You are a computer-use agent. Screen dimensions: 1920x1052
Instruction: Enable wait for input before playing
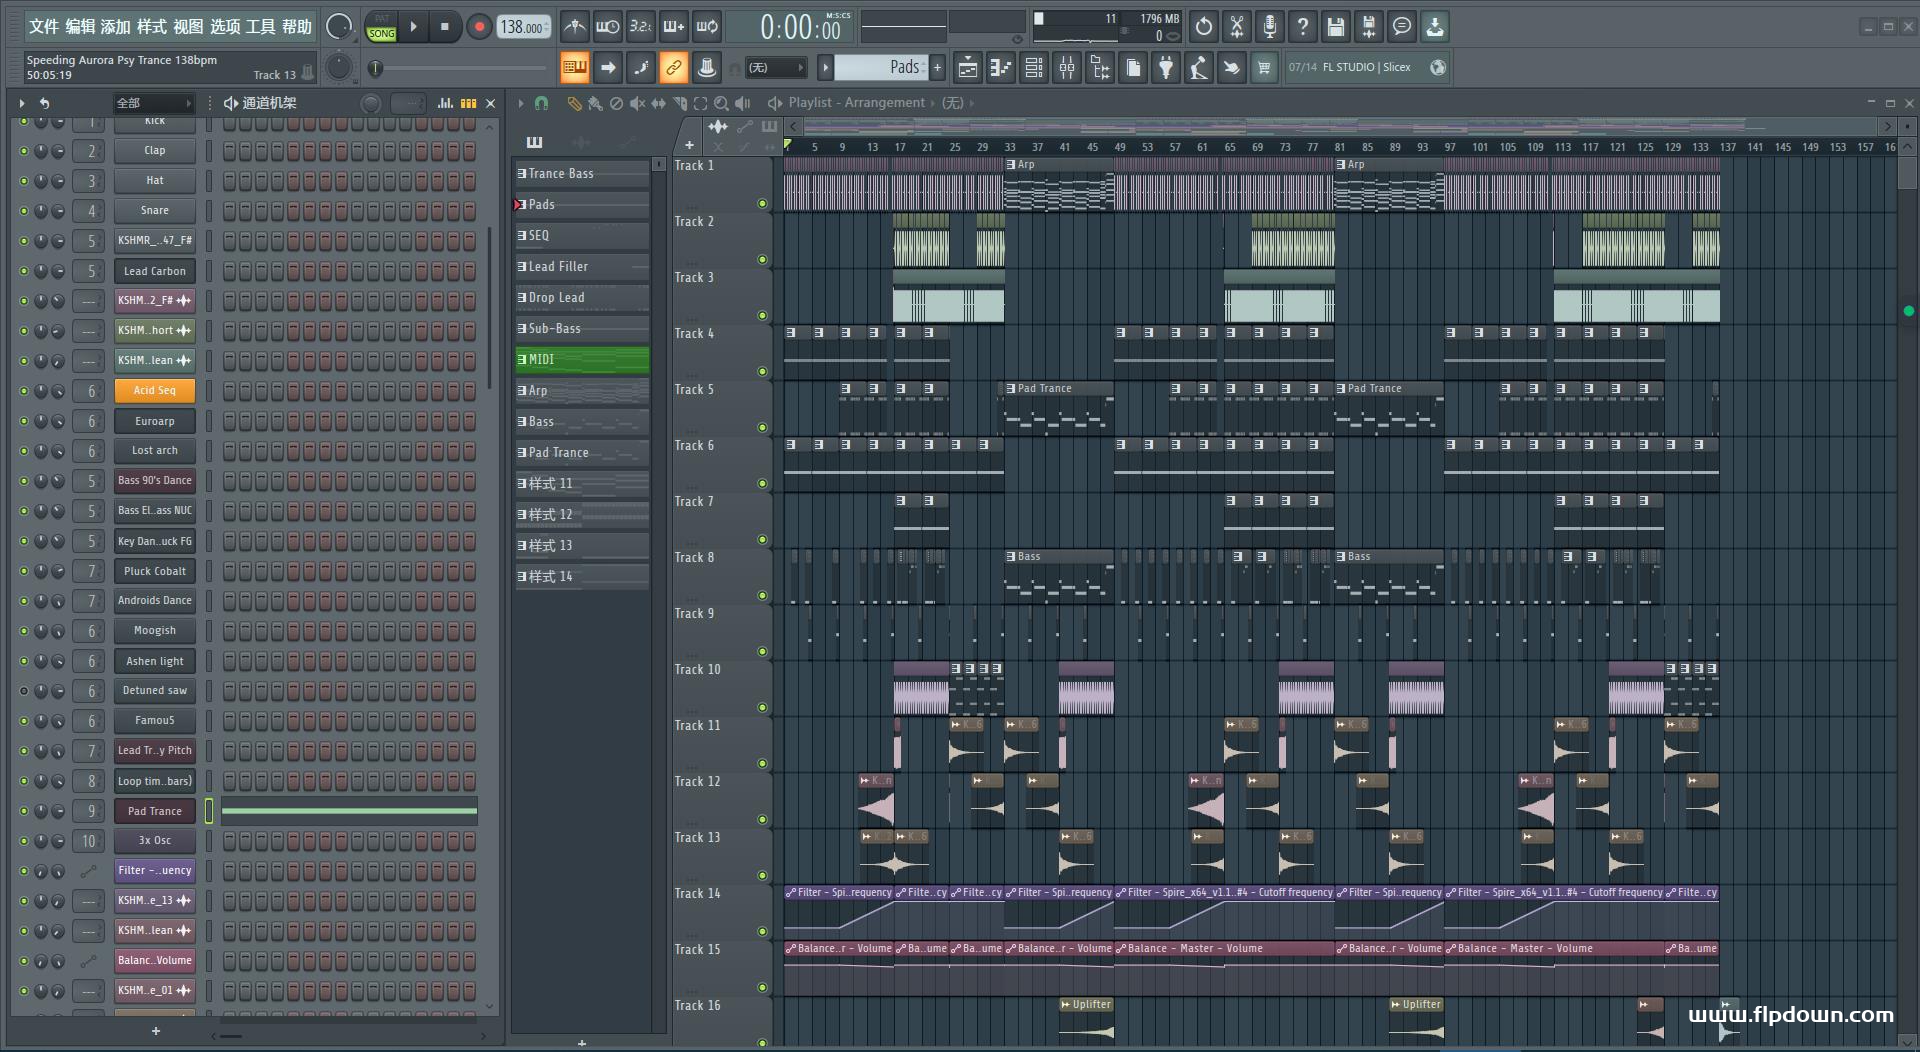[607, 27]
